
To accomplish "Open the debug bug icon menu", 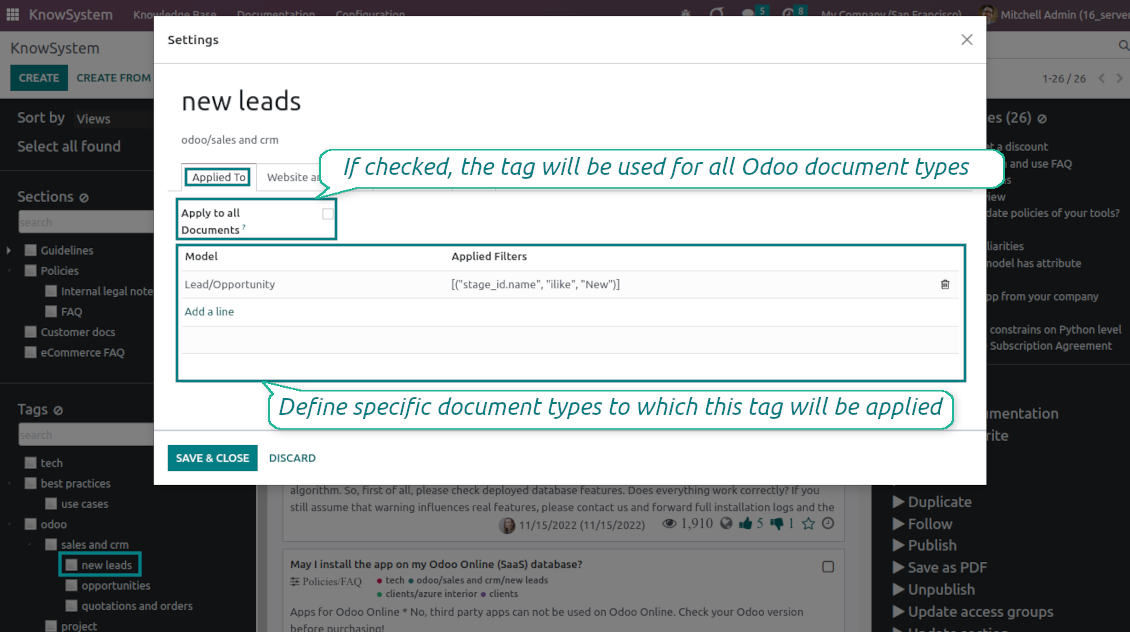I will tap(685, 15).
